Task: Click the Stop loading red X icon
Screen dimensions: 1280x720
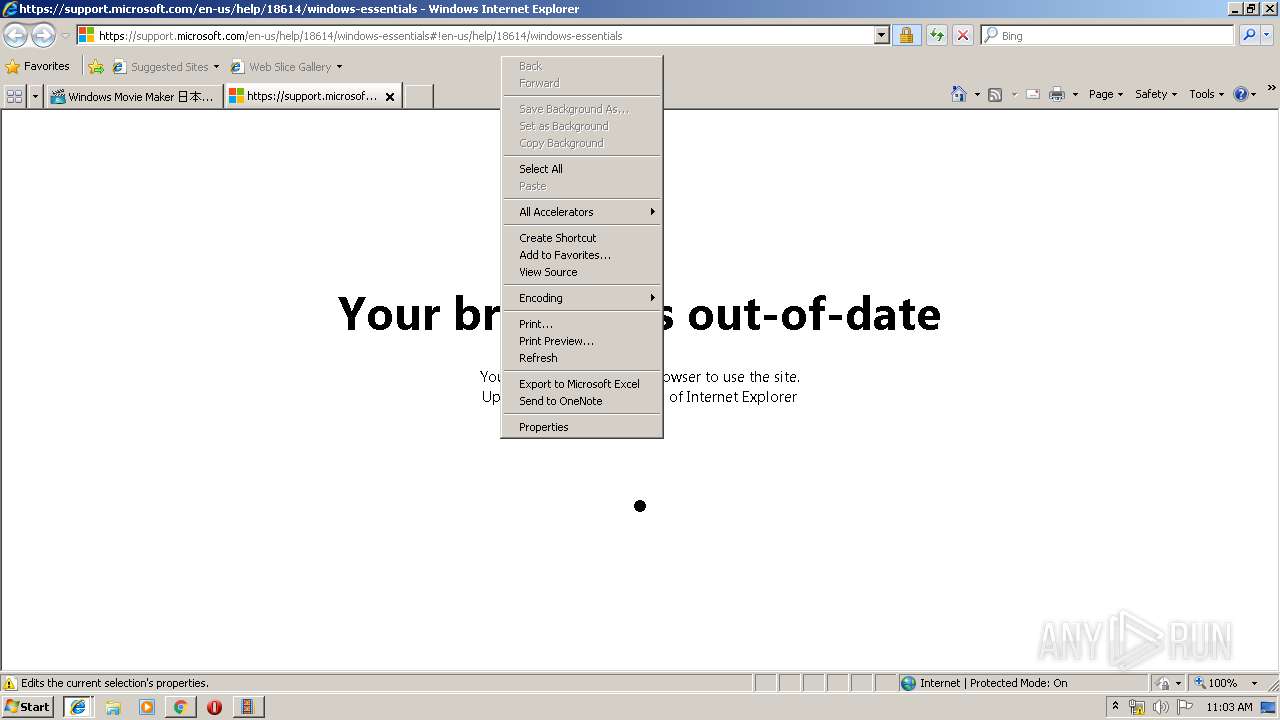Action: 962,35
